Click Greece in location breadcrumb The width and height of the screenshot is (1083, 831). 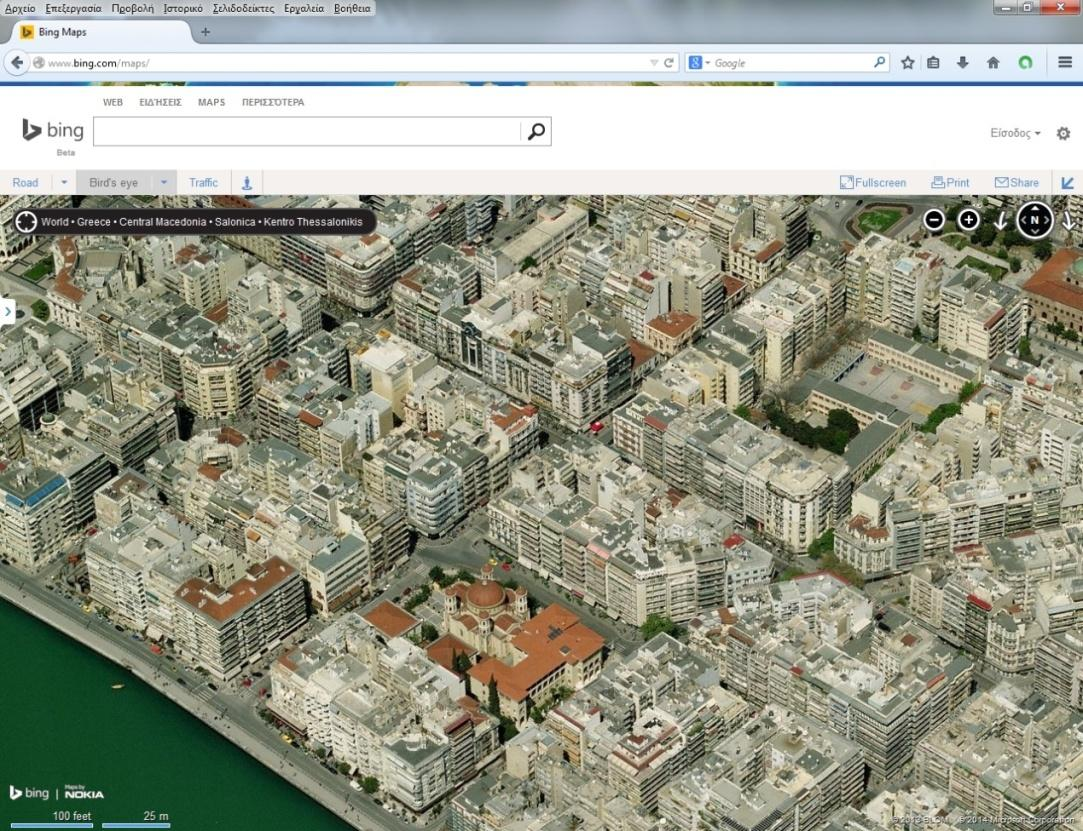[x=93, y=222]
